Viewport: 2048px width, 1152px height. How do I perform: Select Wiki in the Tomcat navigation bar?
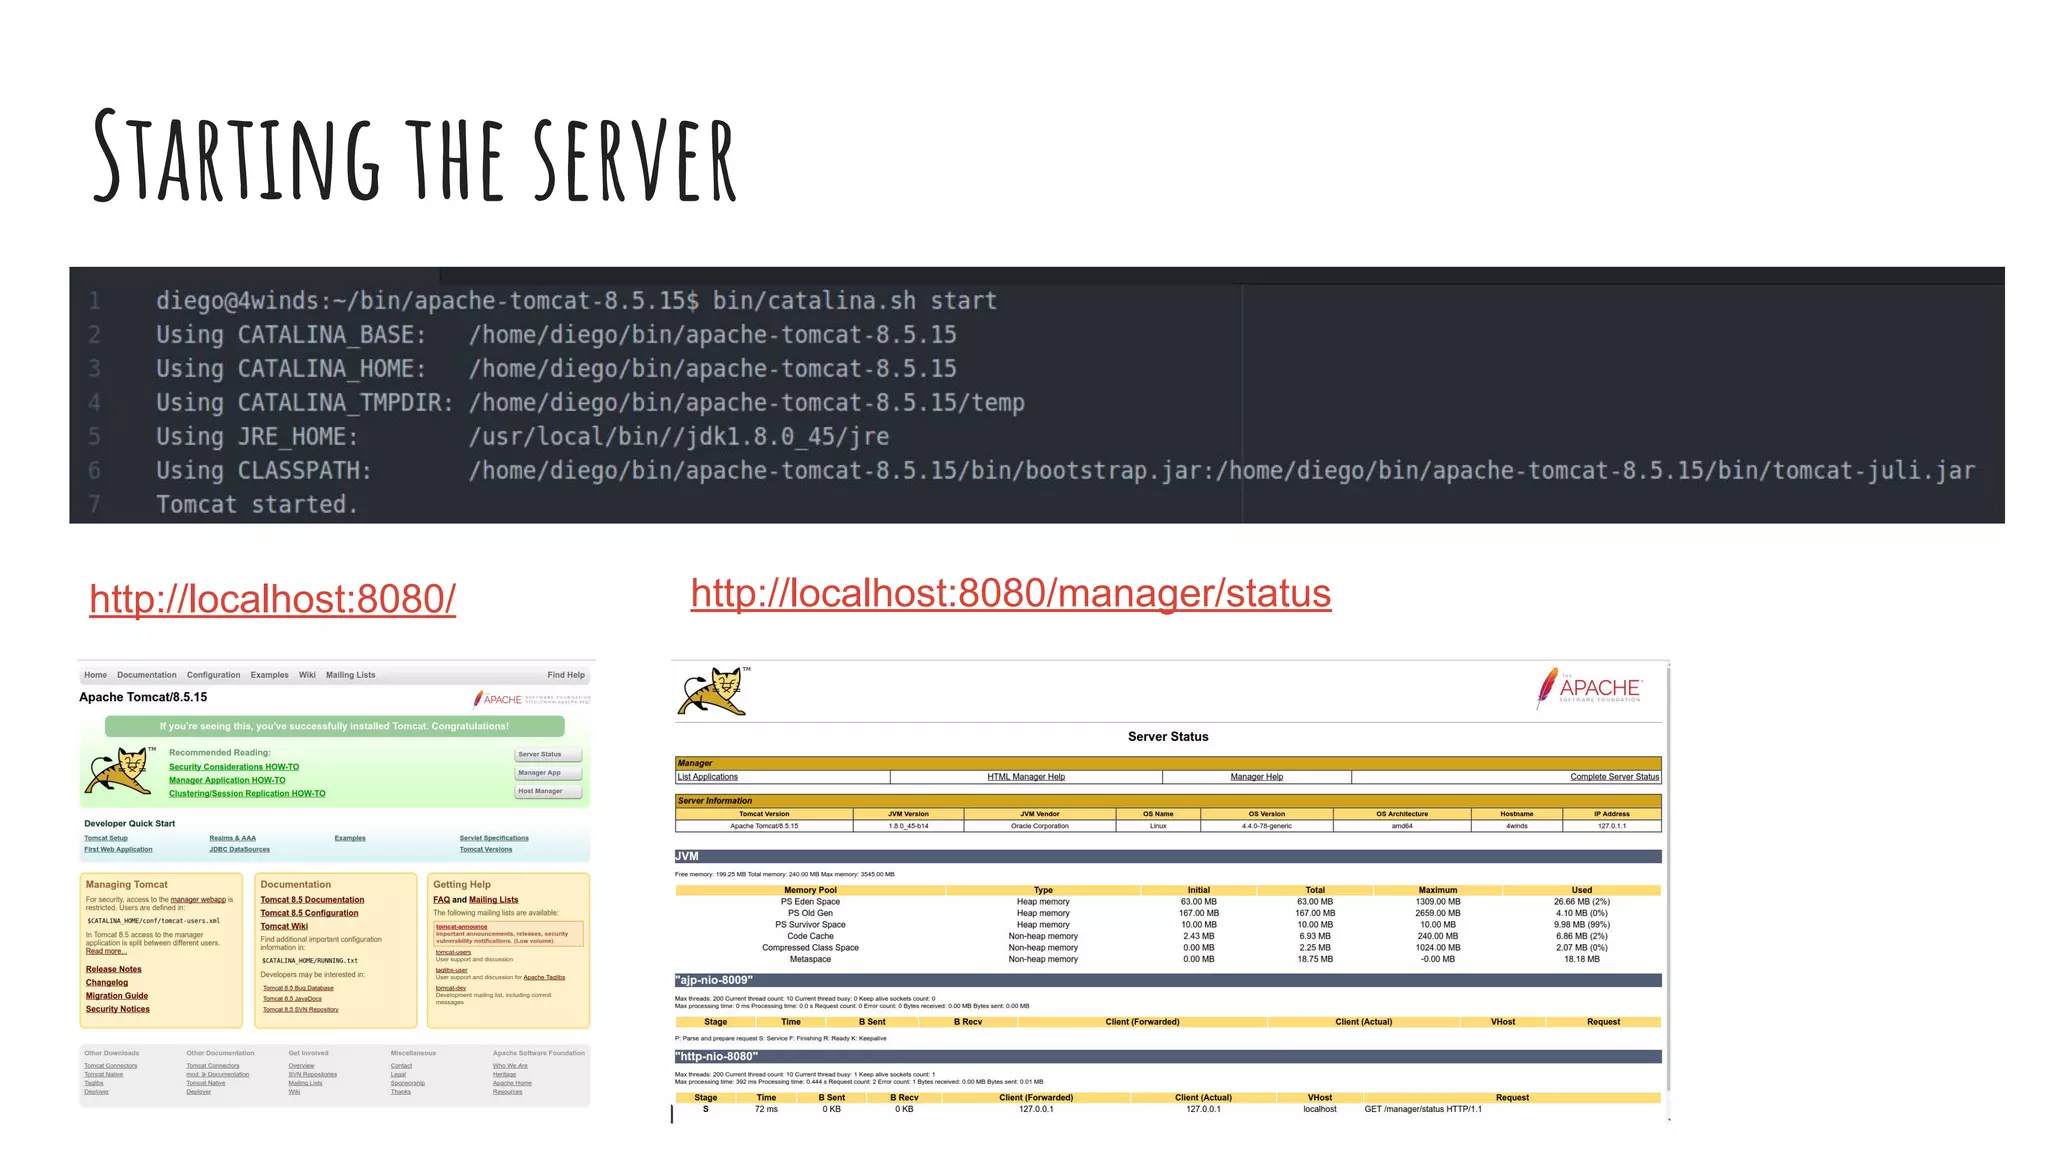coord(307,675)
